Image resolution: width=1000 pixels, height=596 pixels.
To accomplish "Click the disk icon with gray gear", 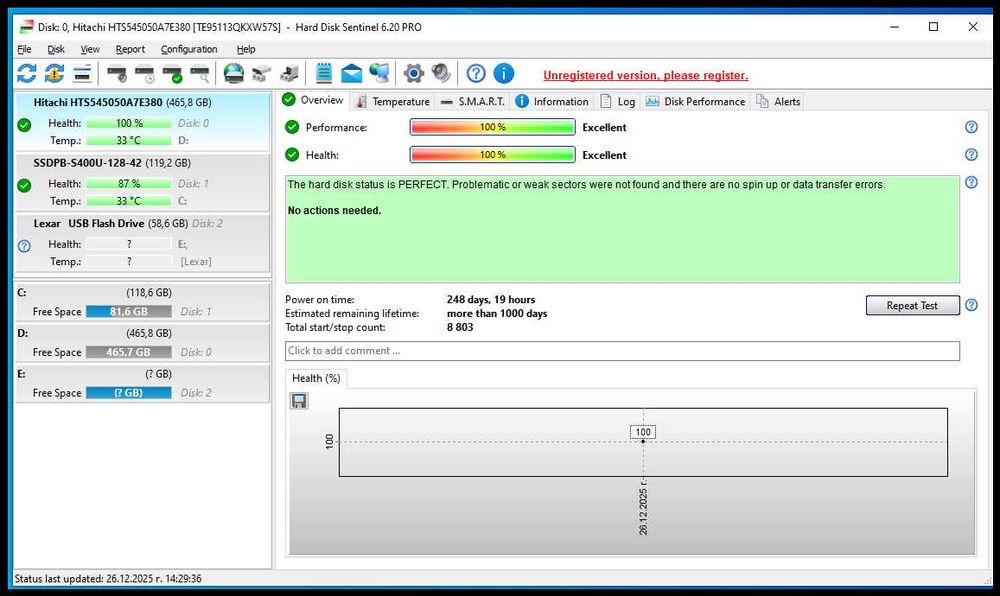I will (117, 74).
